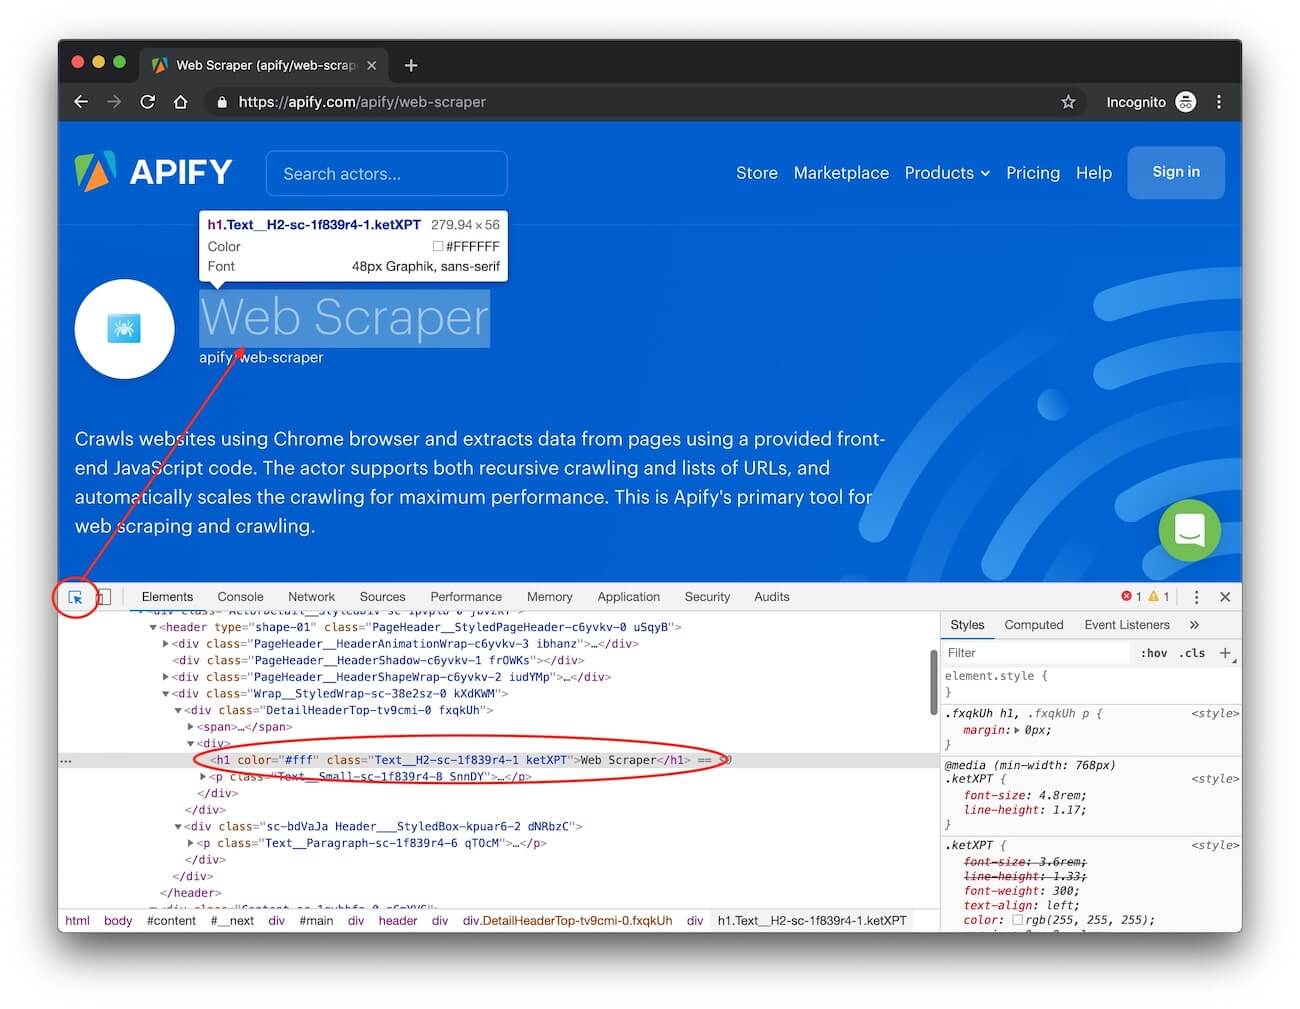Collapse the header shape-01 node
Viewport: 1300px width, 1009px height.
153,628
